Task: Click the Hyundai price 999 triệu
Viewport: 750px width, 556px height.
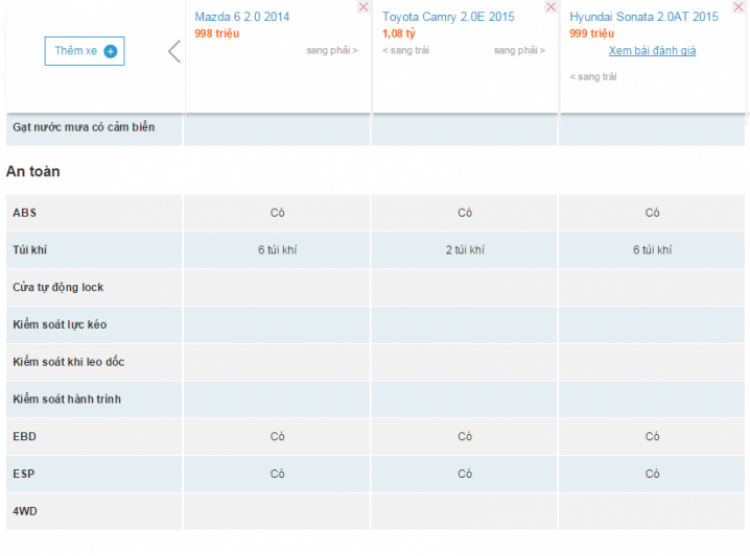Action: tap(592, 33)
